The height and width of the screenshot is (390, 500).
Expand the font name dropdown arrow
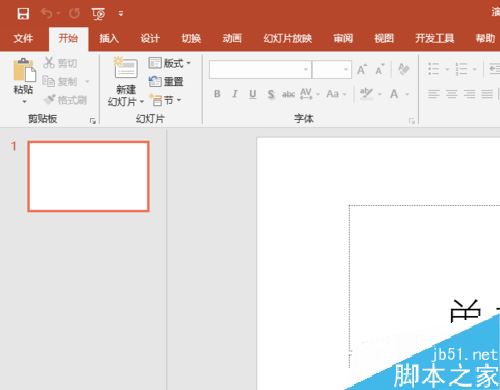click(x=306, y=69)
